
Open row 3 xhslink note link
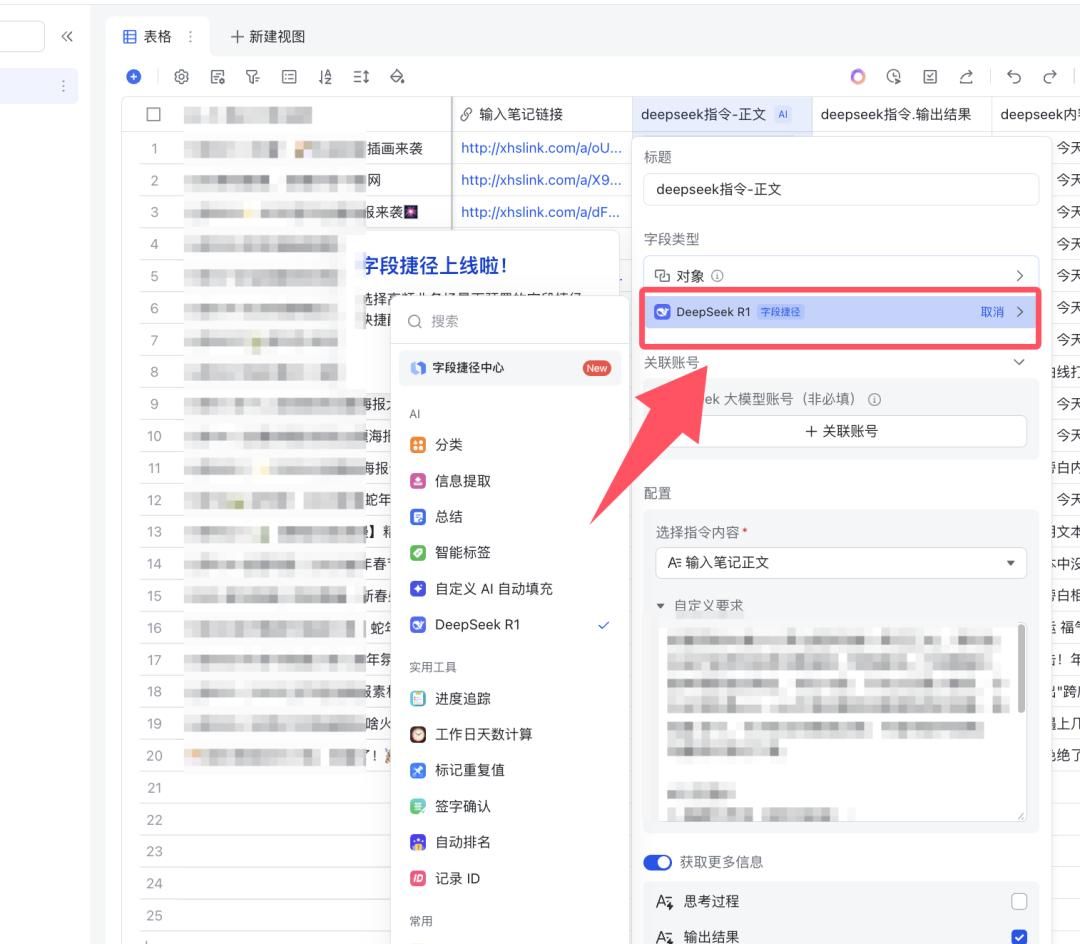point(540,212)
